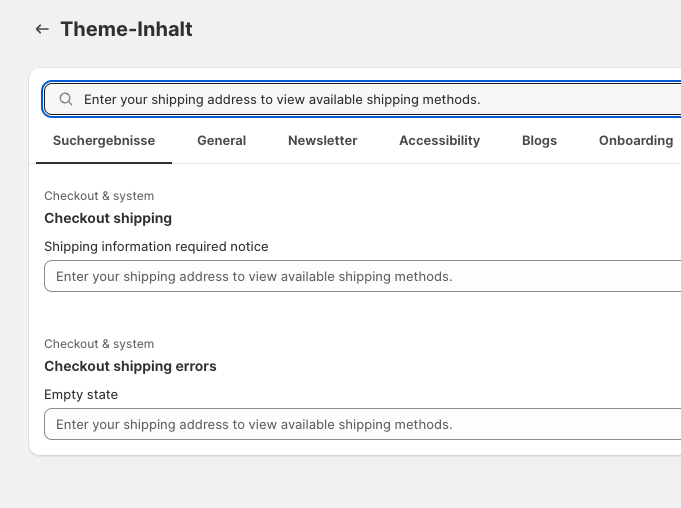Viewport: 681px width, 508px height.
Task: Click the Empty state field label
Action: 81,394
